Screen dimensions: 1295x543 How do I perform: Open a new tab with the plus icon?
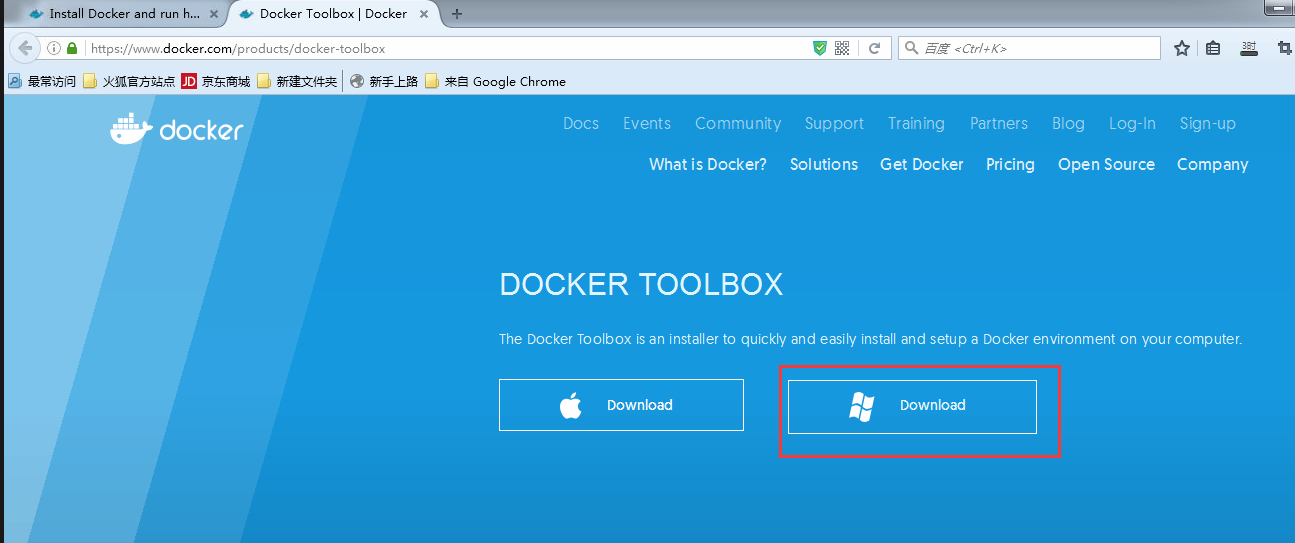tap(457, 14)
